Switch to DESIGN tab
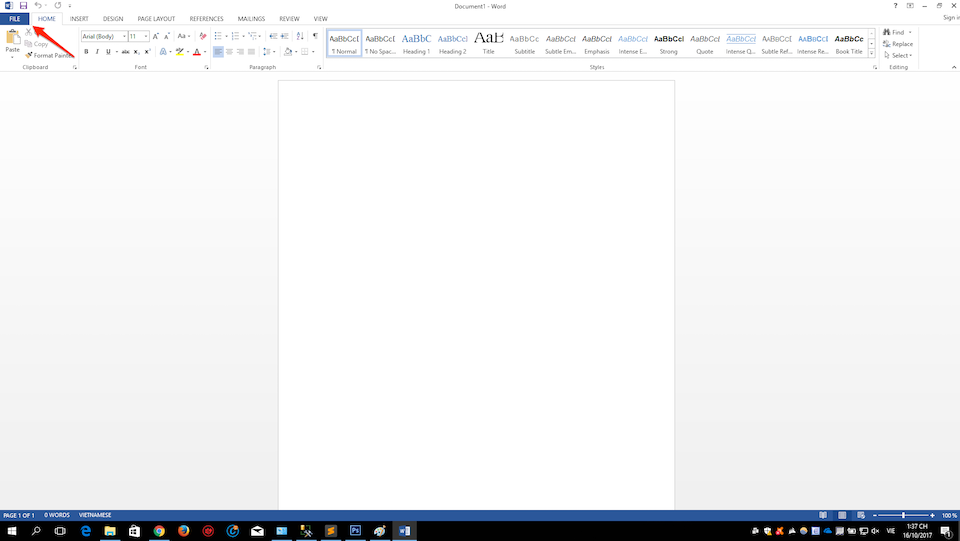Screen dimensions: 960x541 click(x=113, y=19)
